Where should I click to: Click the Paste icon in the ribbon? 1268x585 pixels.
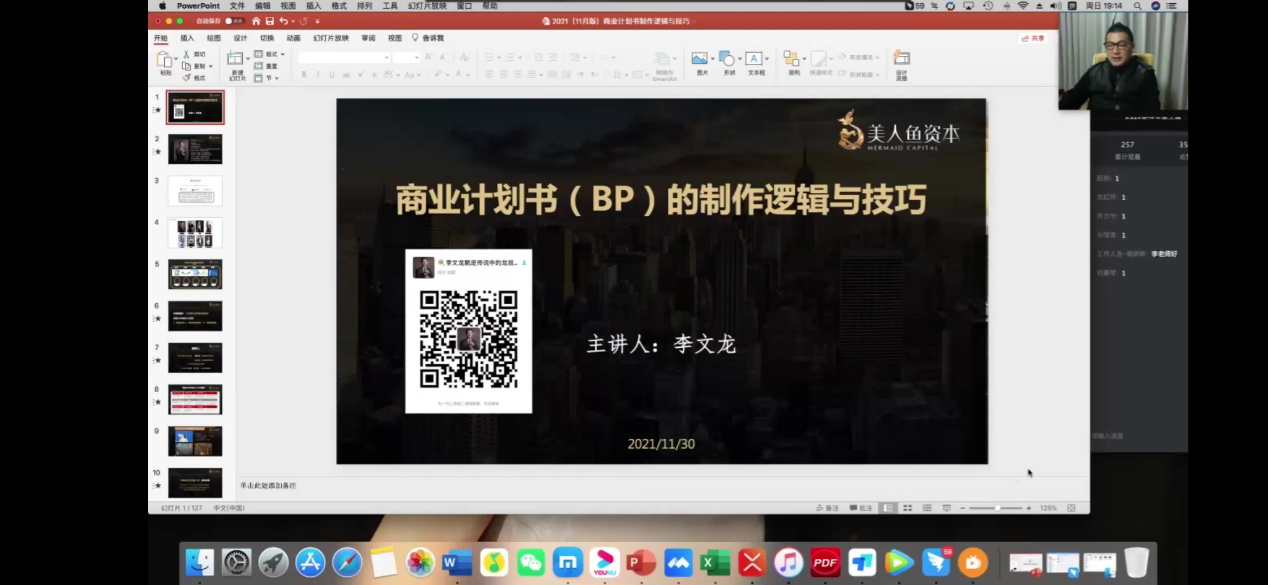point(166,60)
